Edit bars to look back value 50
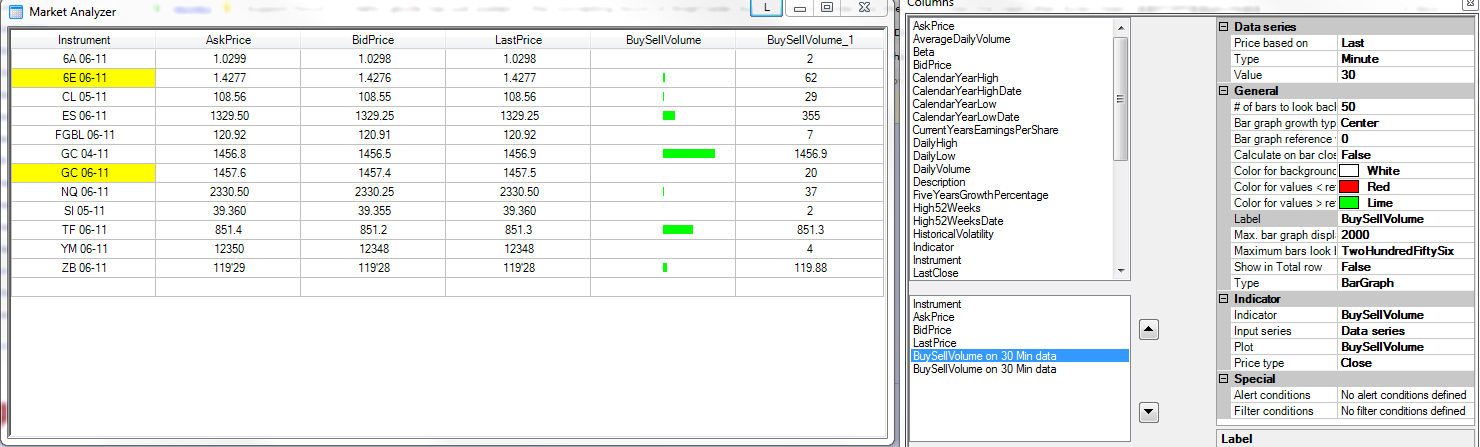The height and width of the screenshot is (447, 1480). (1408, 107)
